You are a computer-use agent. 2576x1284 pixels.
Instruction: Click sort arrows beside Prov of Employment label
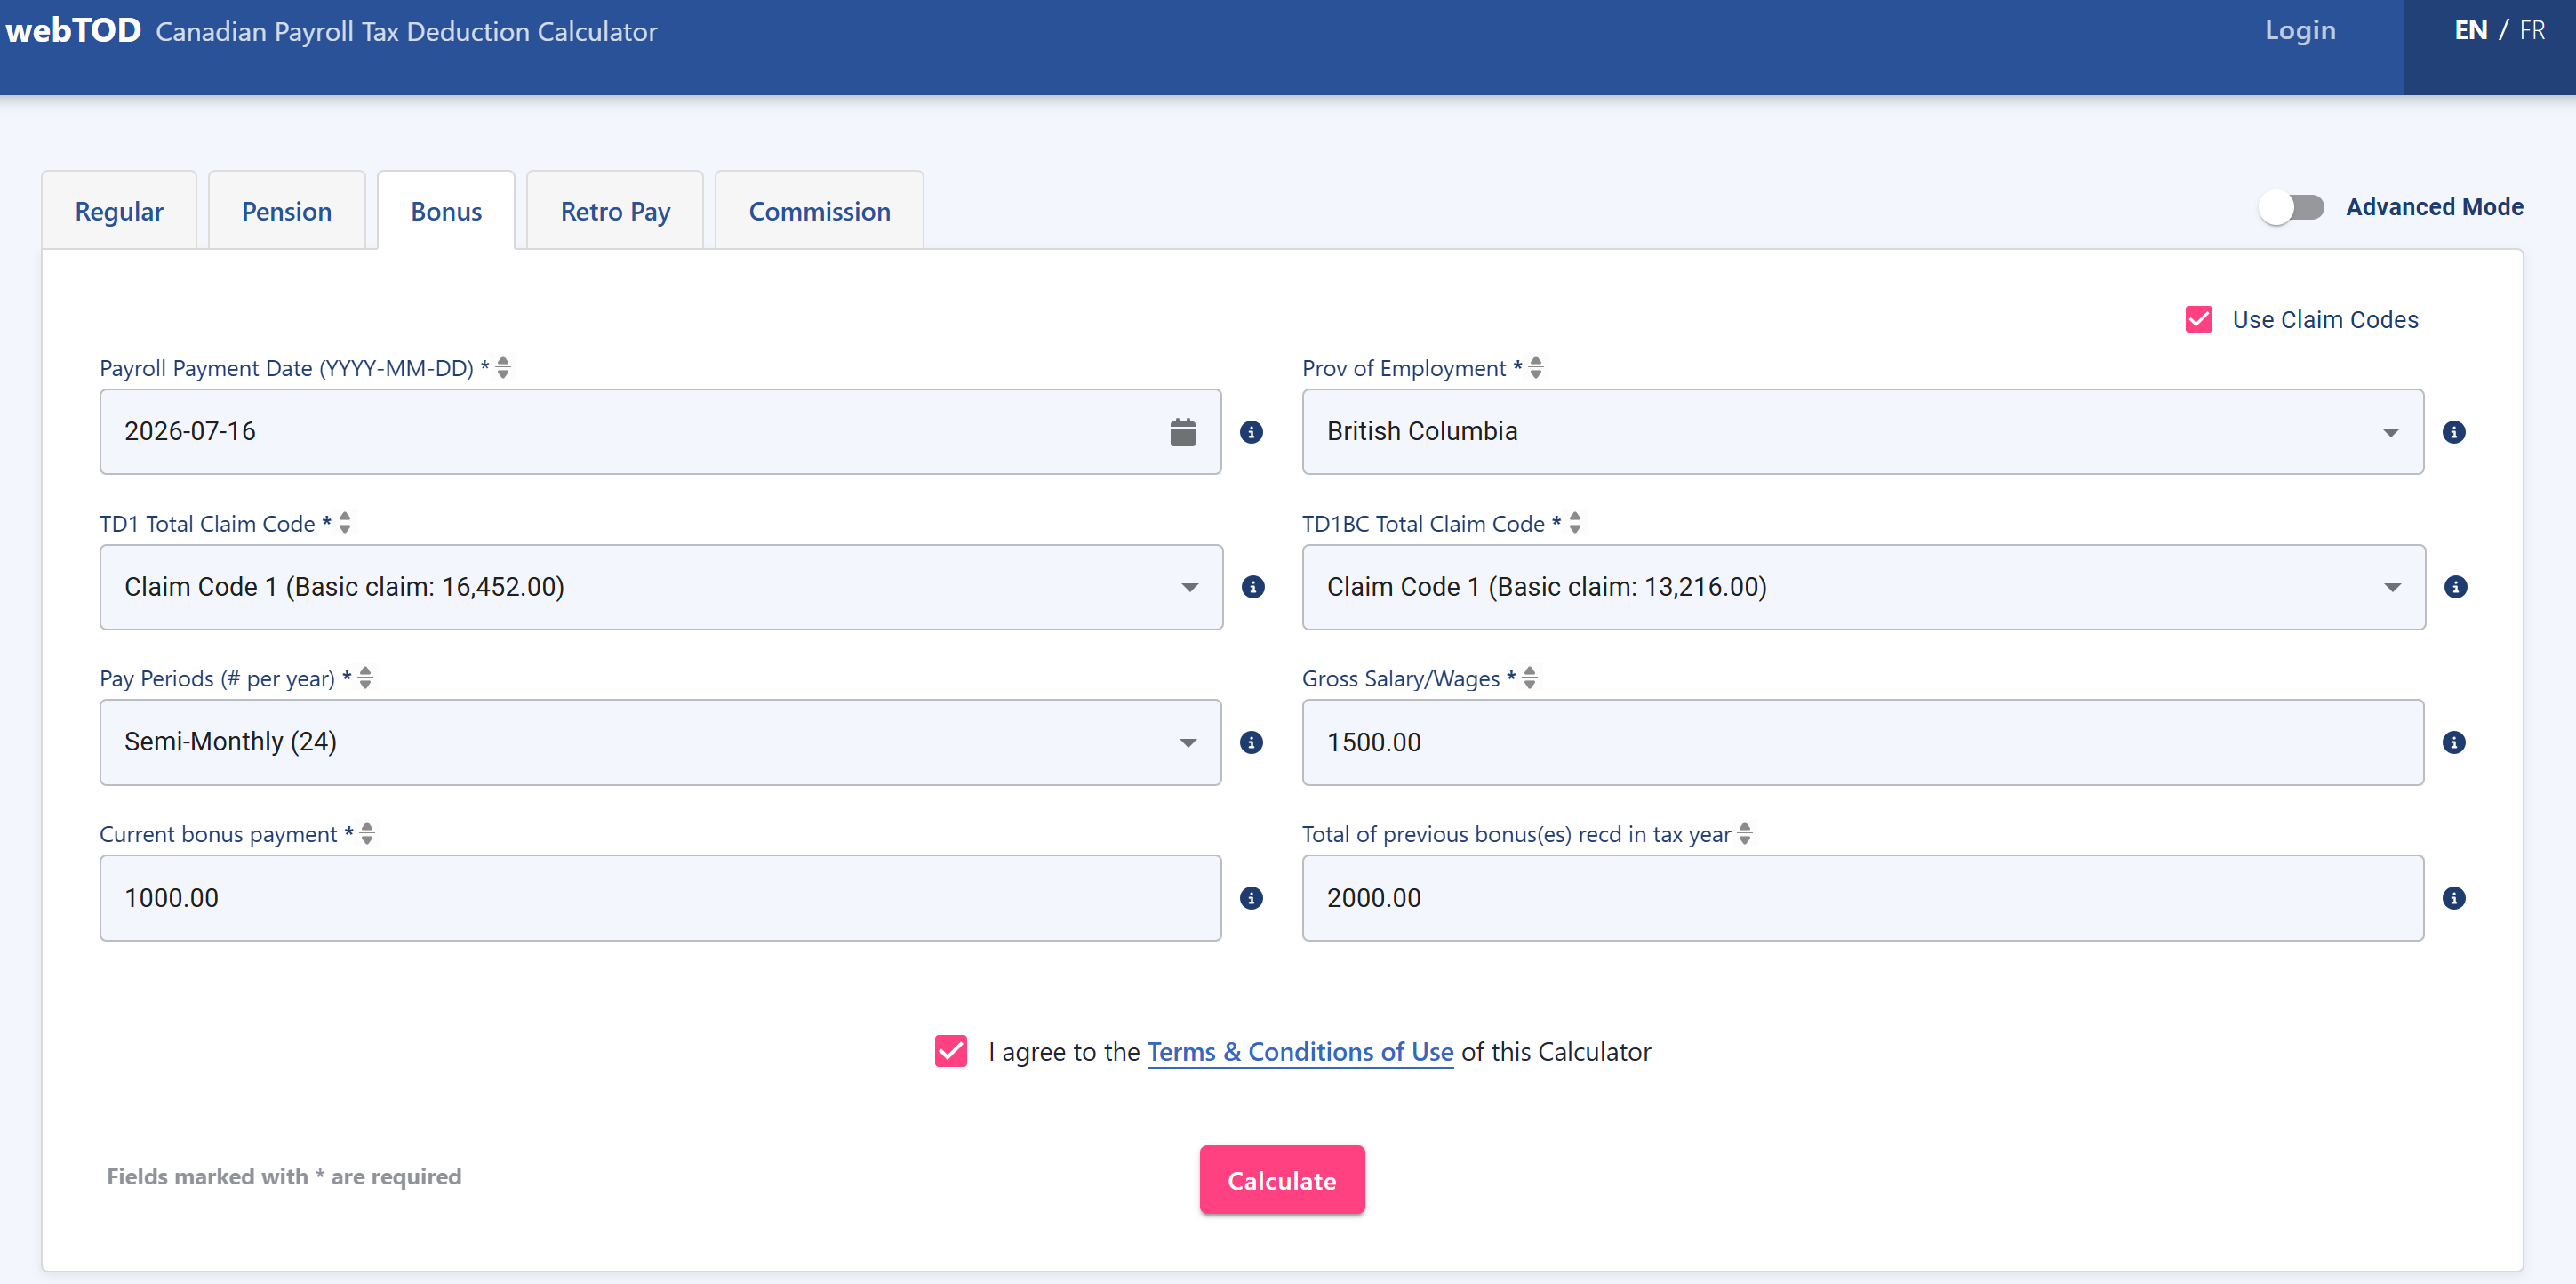point(1536,368)
